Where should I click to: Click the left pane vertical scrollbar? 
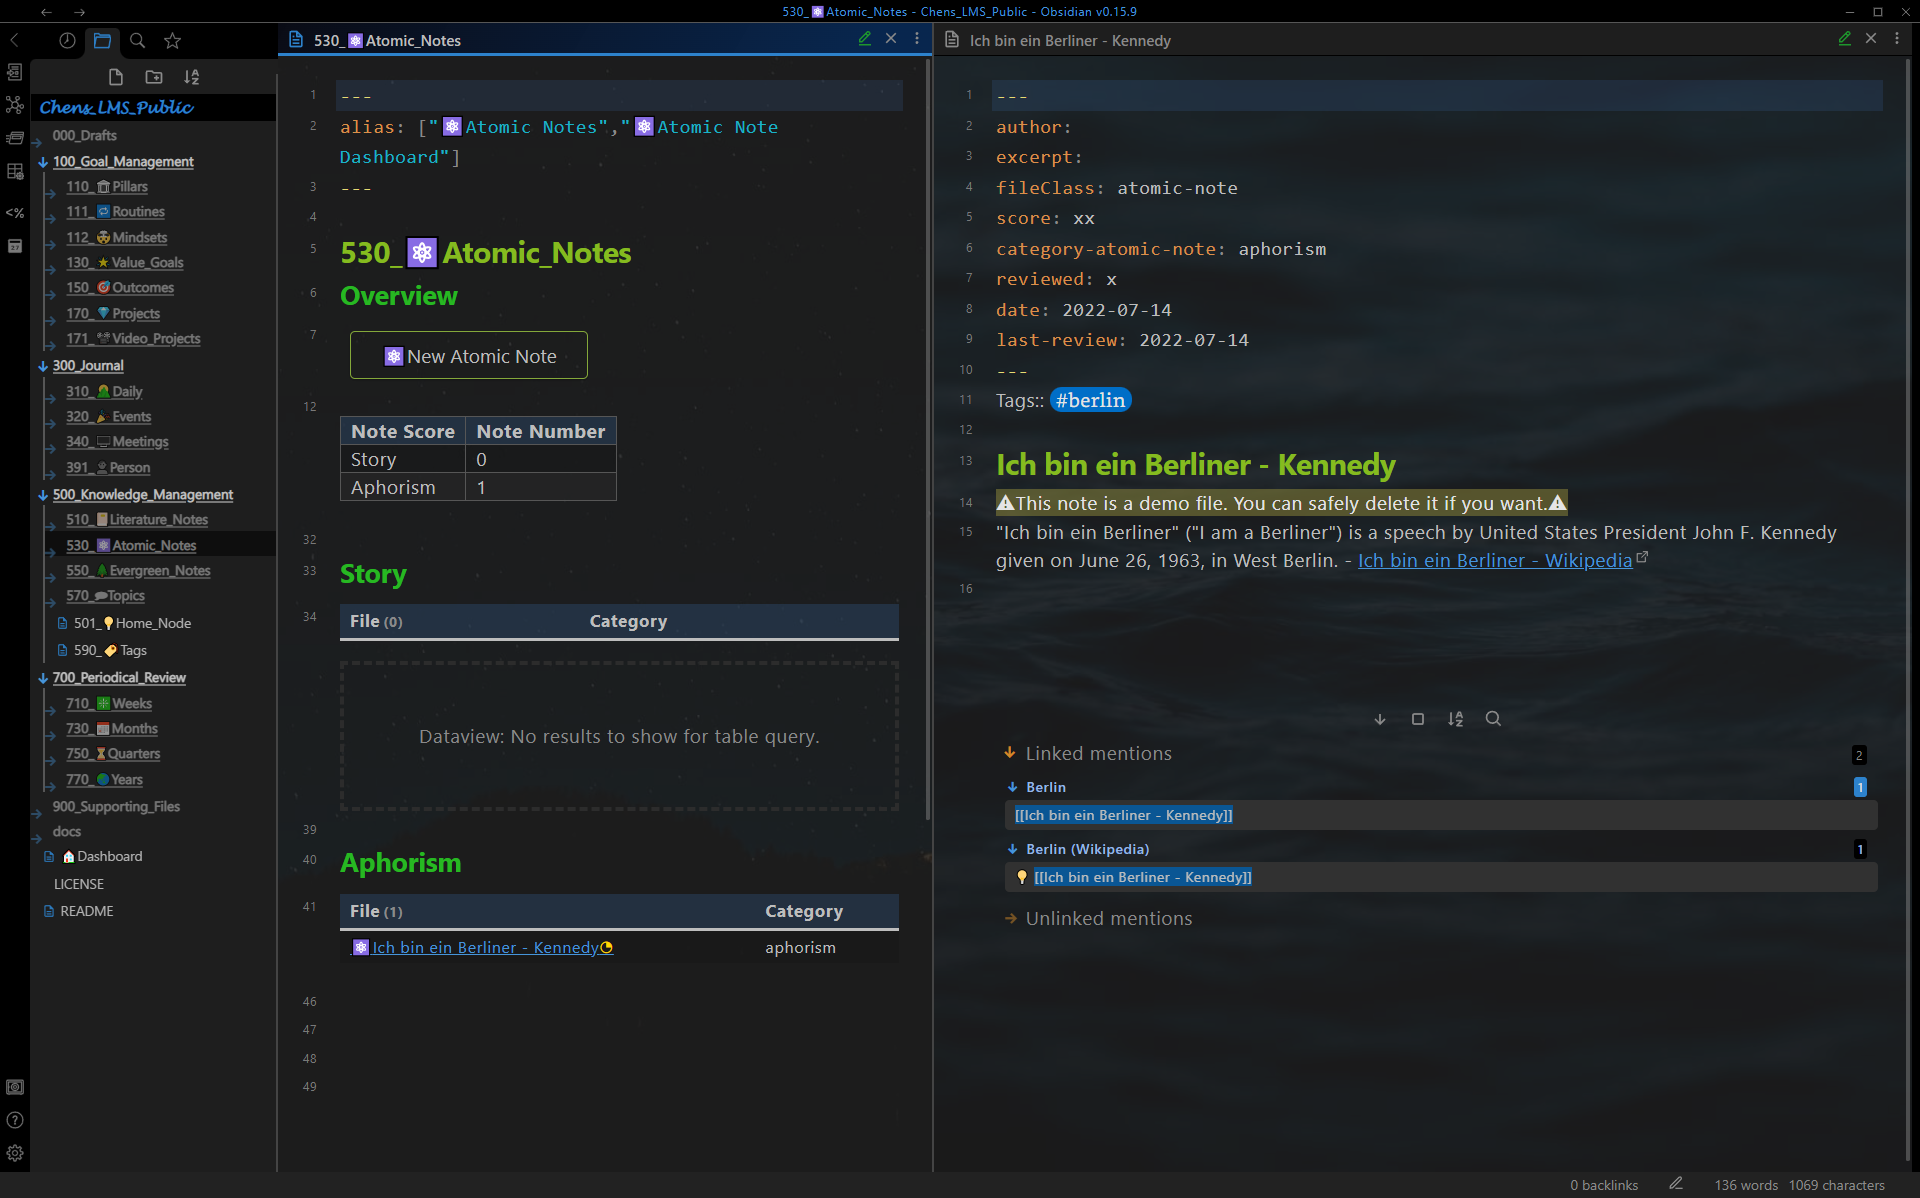(x=928, y=440)
